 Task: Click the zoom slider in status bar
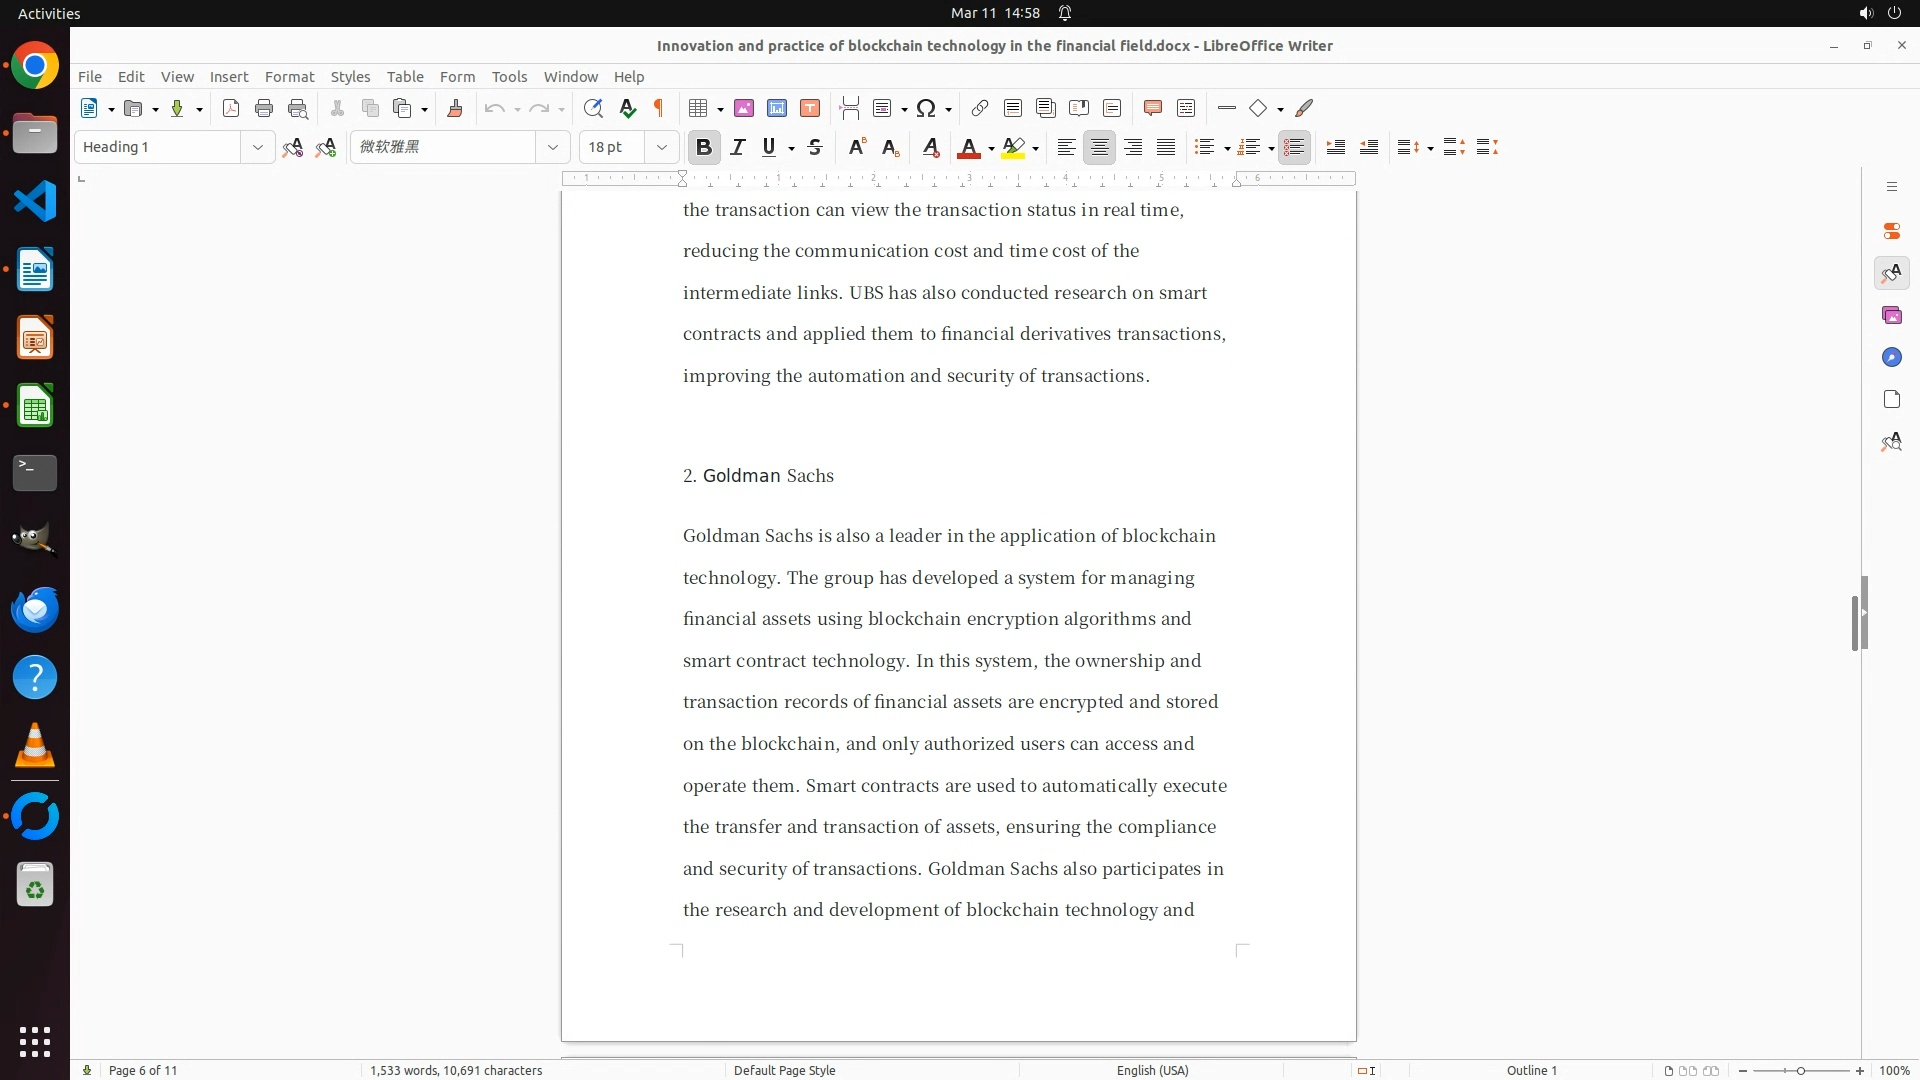(x=1800, y=1071)
